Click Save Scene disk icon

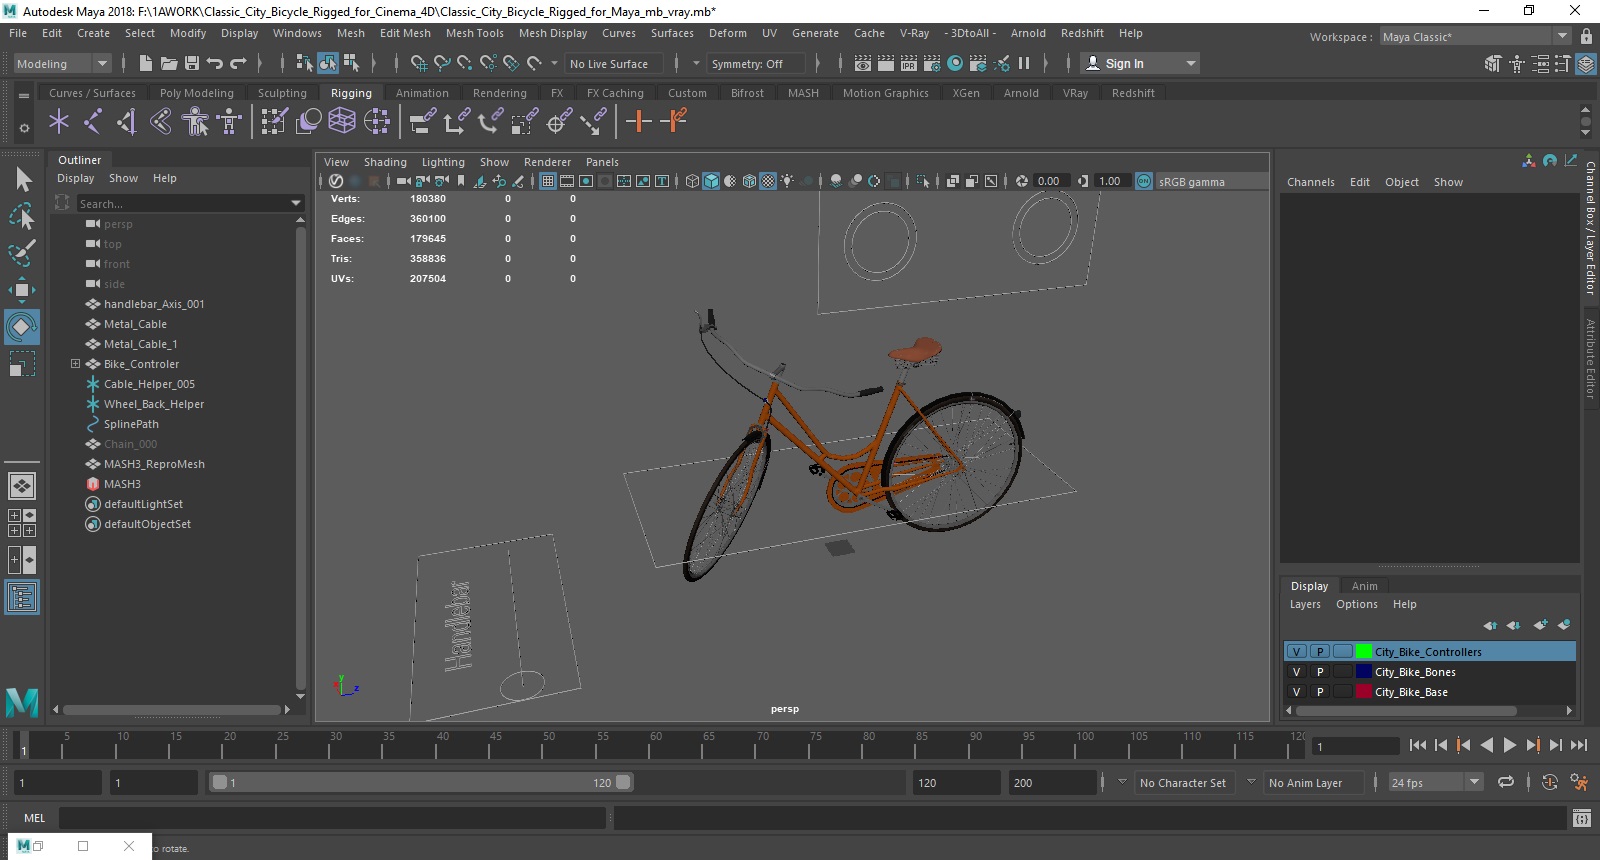[192, 63]
